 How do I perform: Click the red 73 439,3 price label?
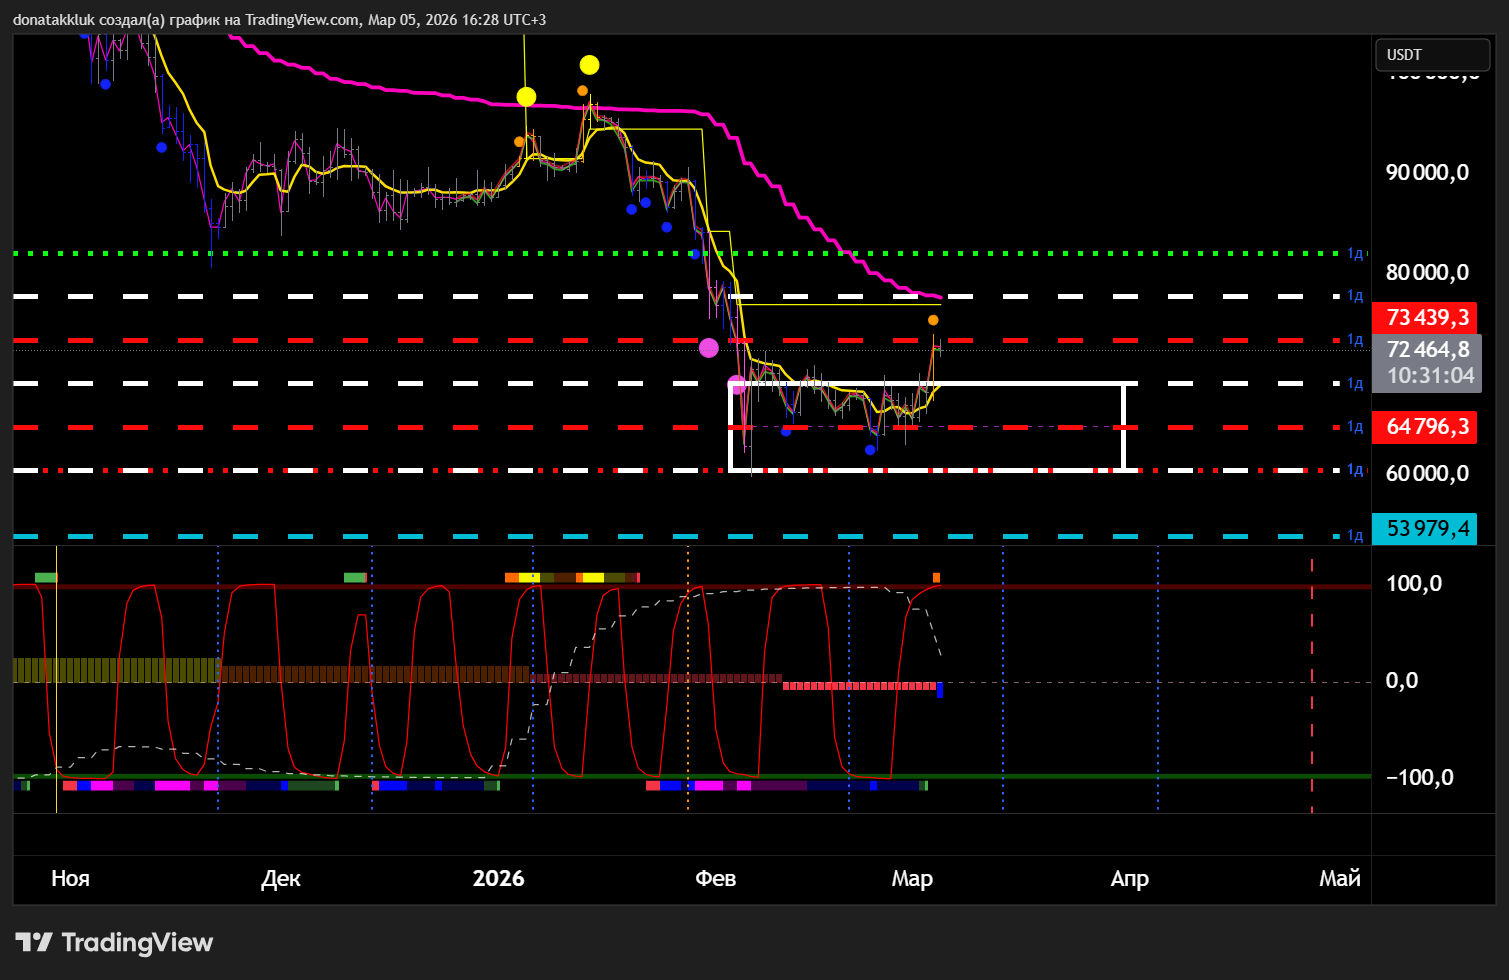pos(1427,318)
